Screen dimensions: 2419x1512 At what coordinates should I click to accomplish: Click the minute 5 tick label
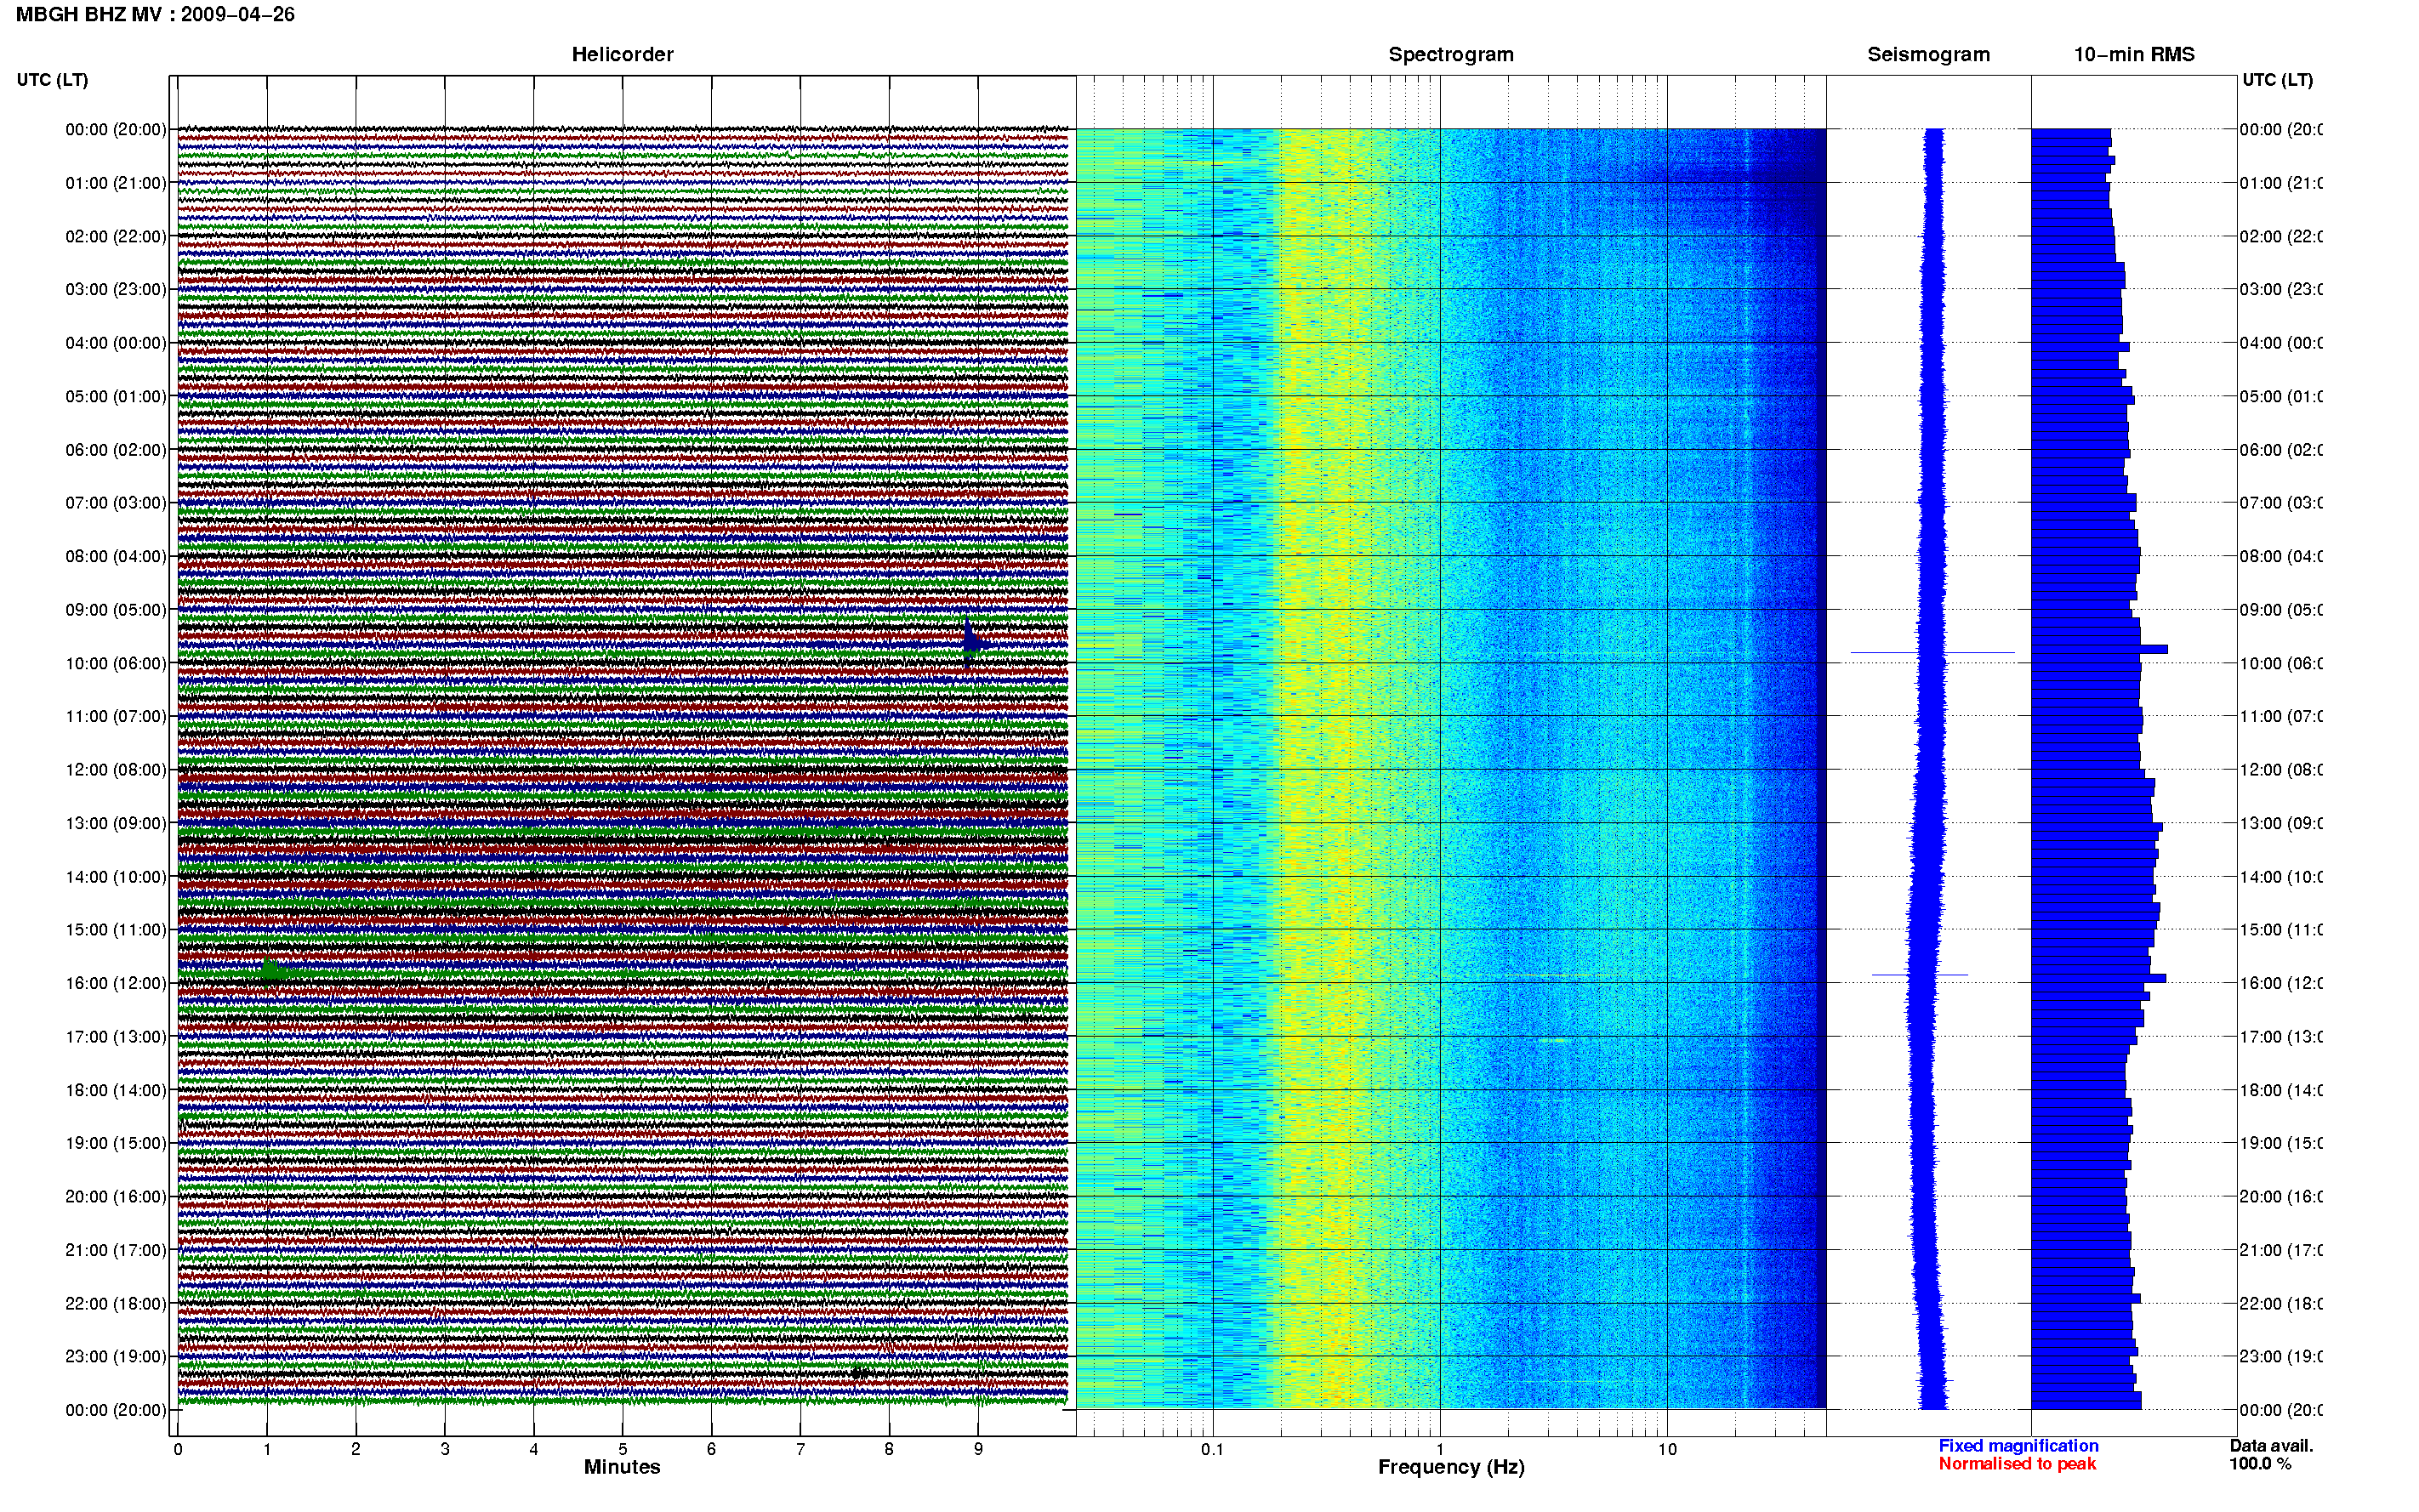[x=622, y=1449]
